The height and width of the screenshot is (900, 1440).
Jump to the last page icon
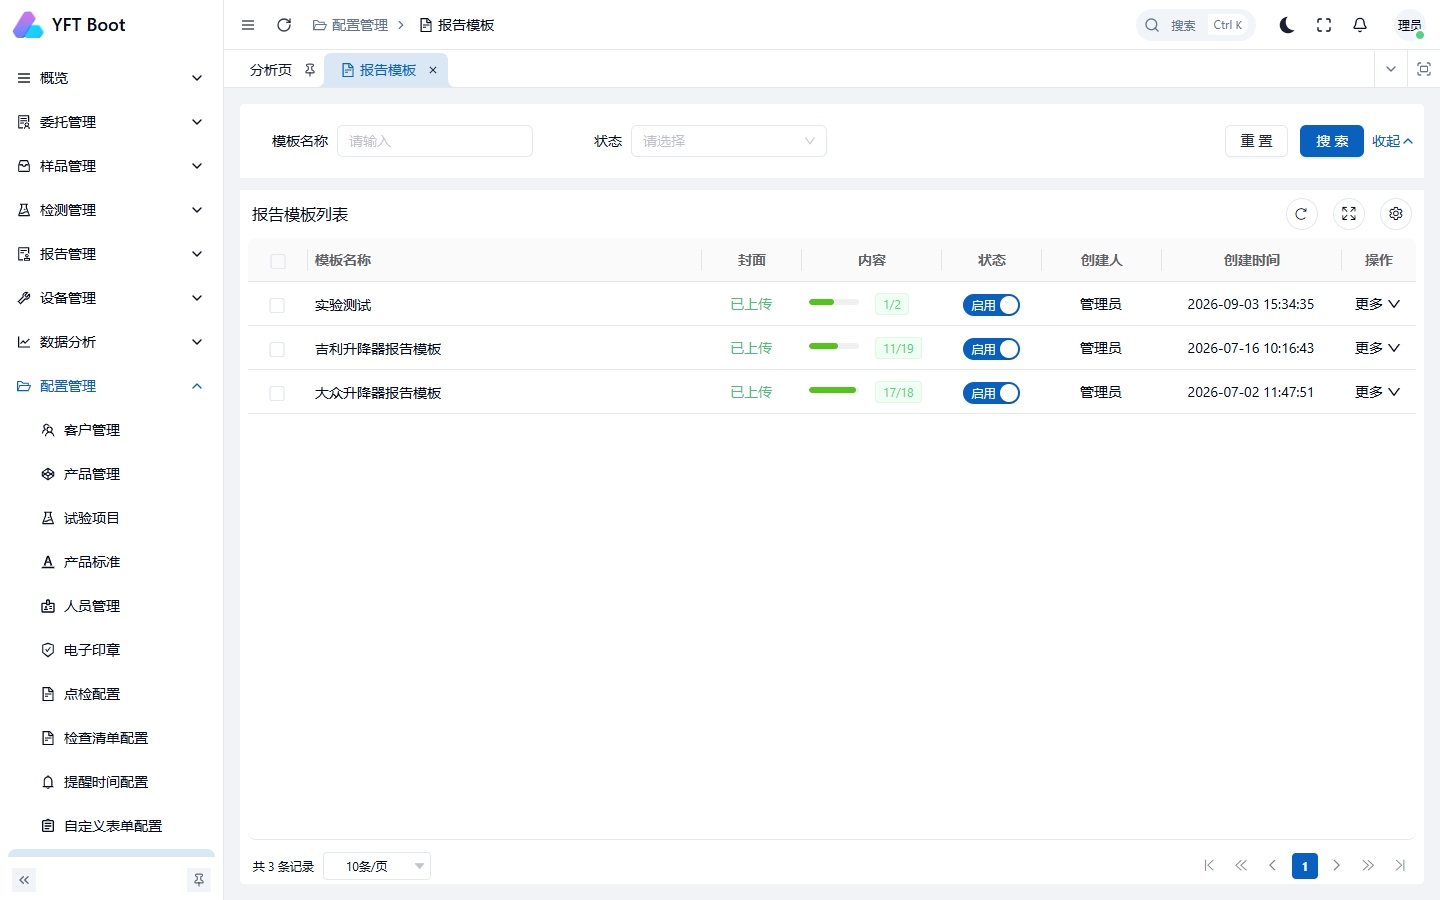pyautogui.click(x=1400, y=866)
